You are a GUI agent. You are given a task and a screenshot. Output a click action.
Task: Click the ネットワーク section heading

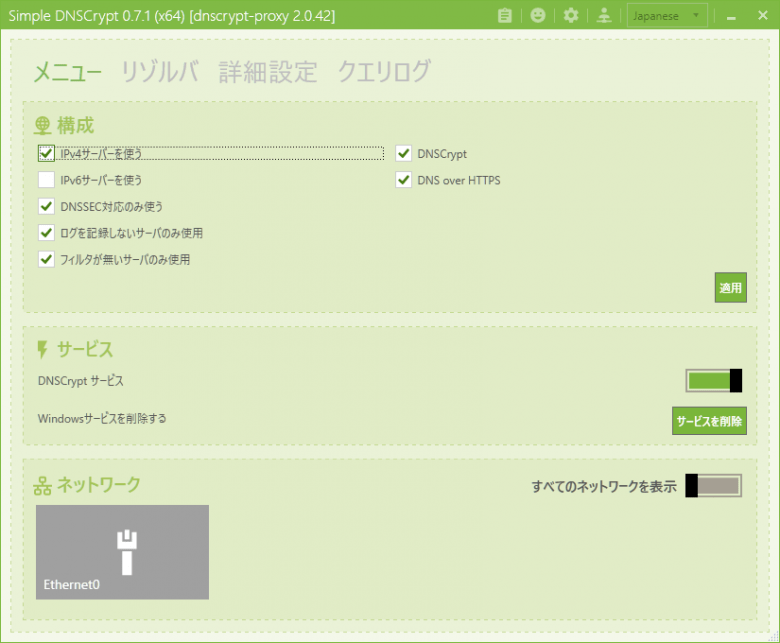(x=98, y=484)
